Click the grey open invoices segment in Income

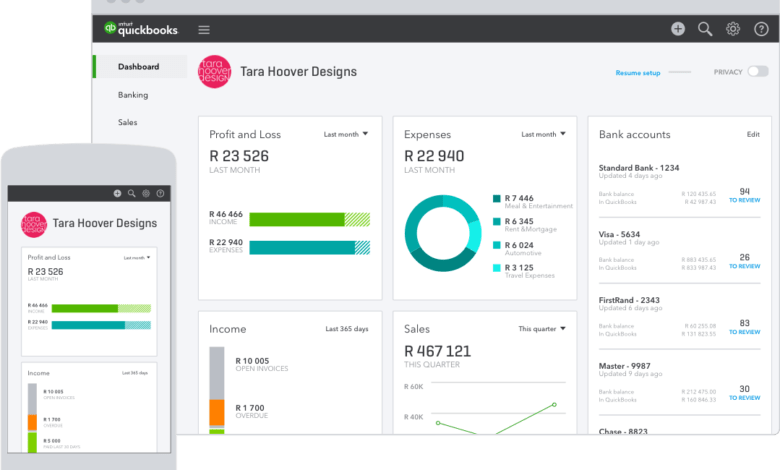(217, 373)
